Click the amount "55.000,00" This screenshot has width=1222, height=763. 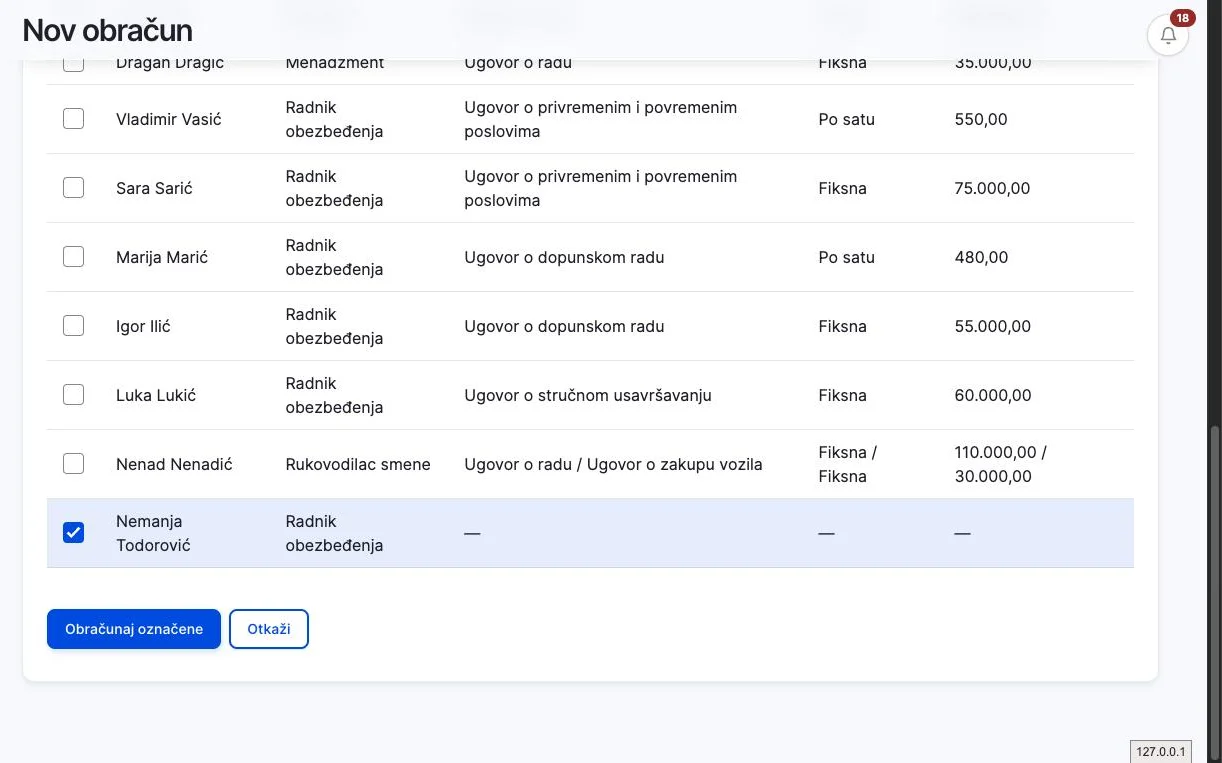(x=993, y=326)
